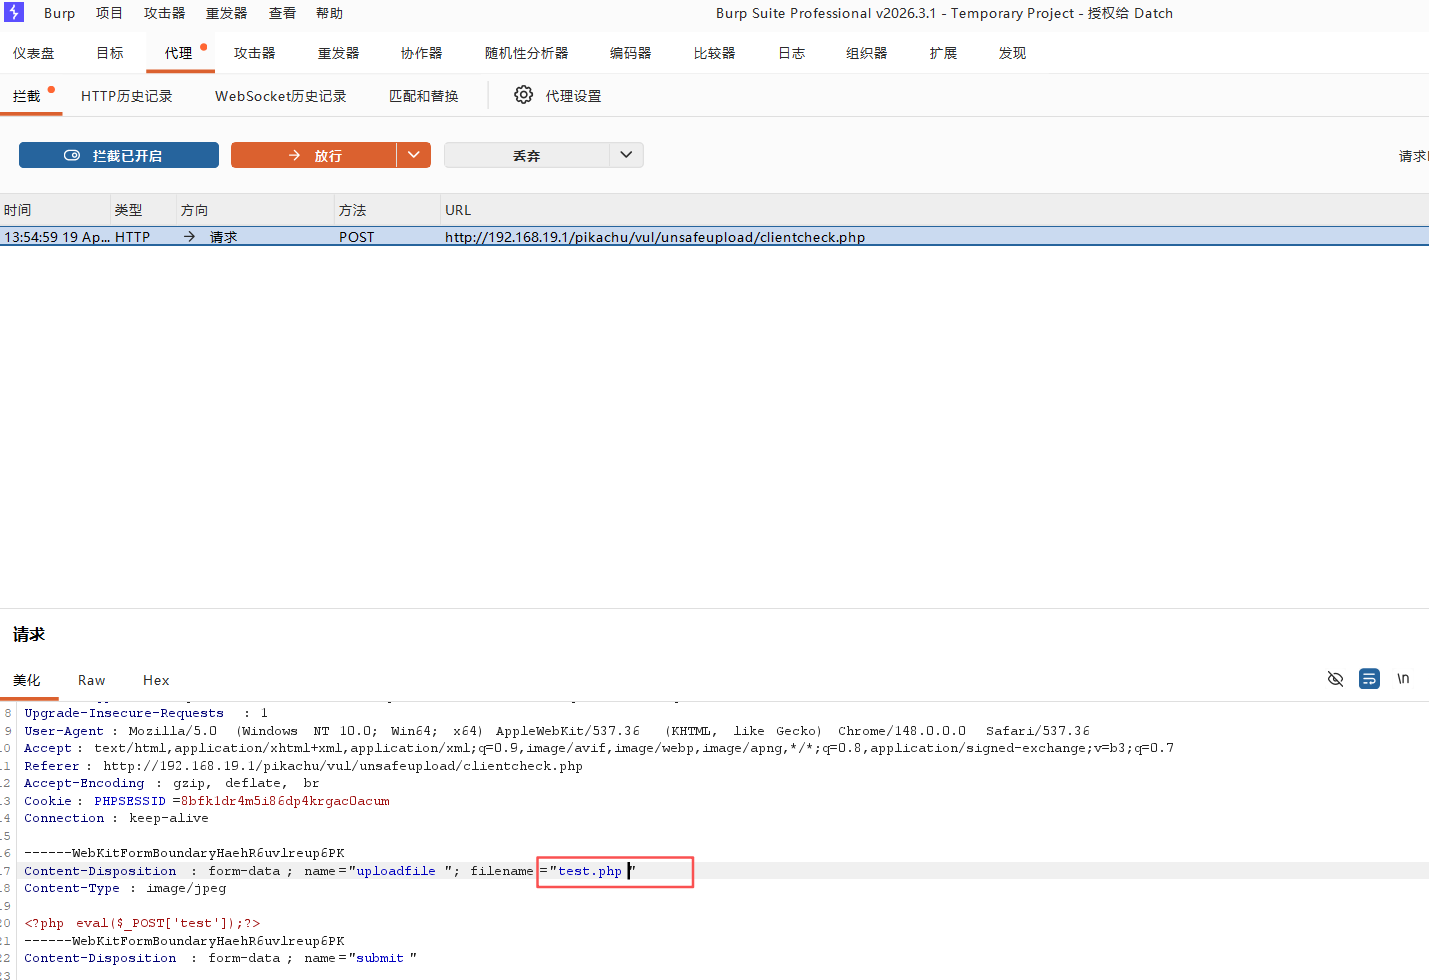Open the HTTP历史记录 sub-tab
1429x980 pixels.
pyautogui.click(x=127, y=96)
